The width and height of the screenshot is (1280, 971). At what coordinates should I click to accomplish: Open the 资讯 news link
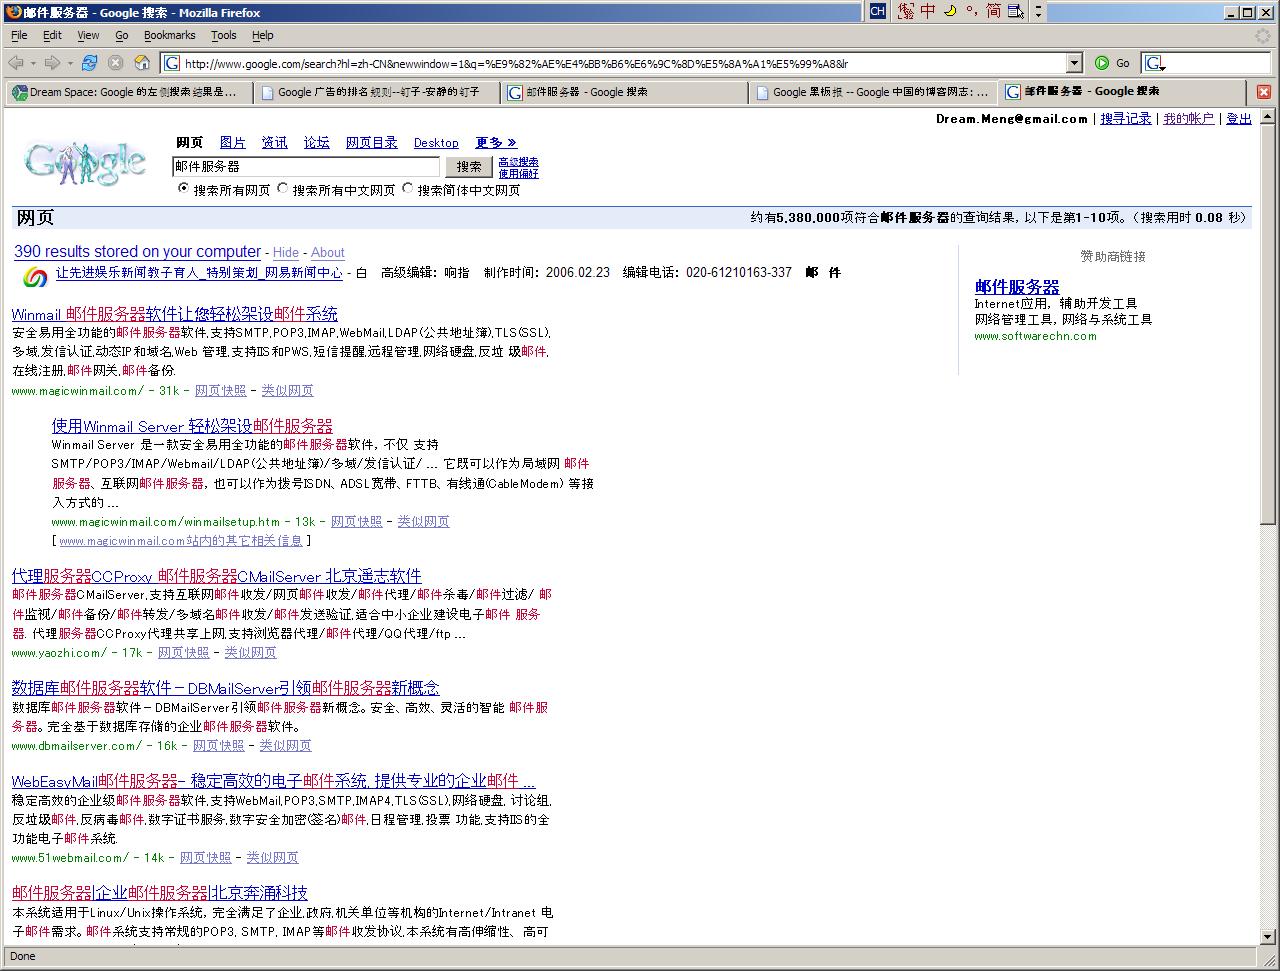(274, 143)
